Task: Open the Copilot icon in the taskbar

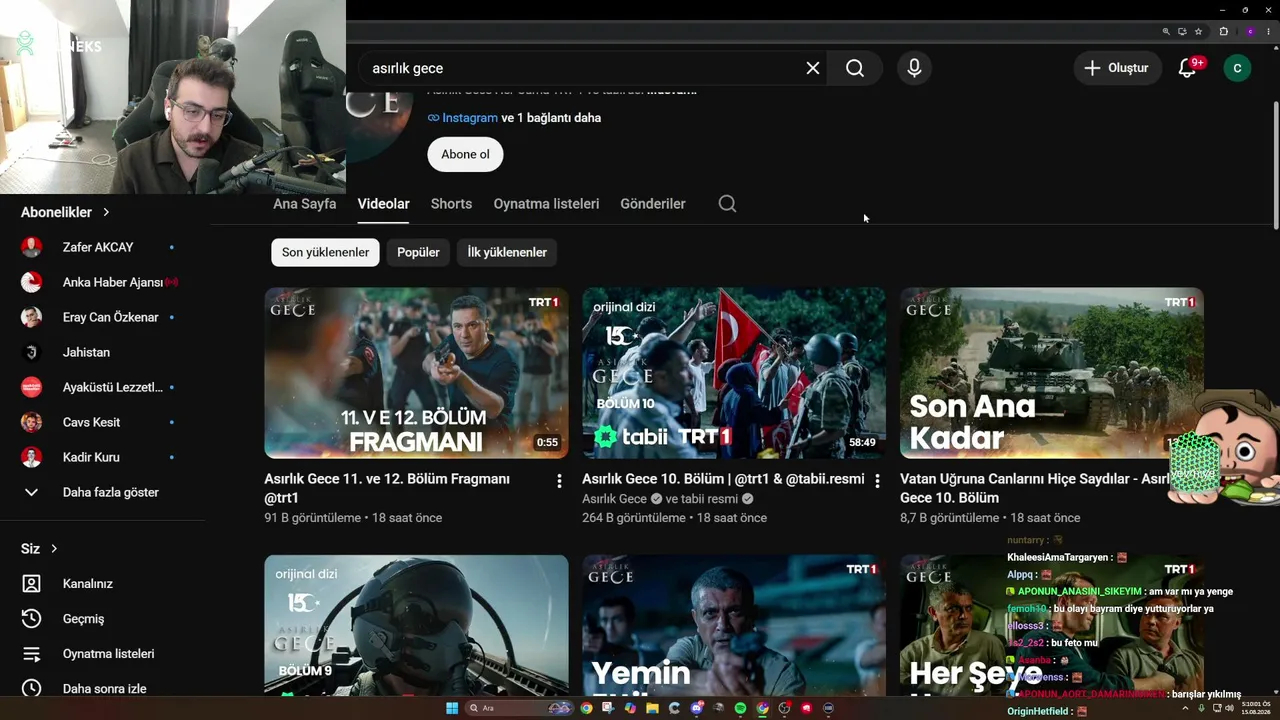Action: [x=630, y=708]
